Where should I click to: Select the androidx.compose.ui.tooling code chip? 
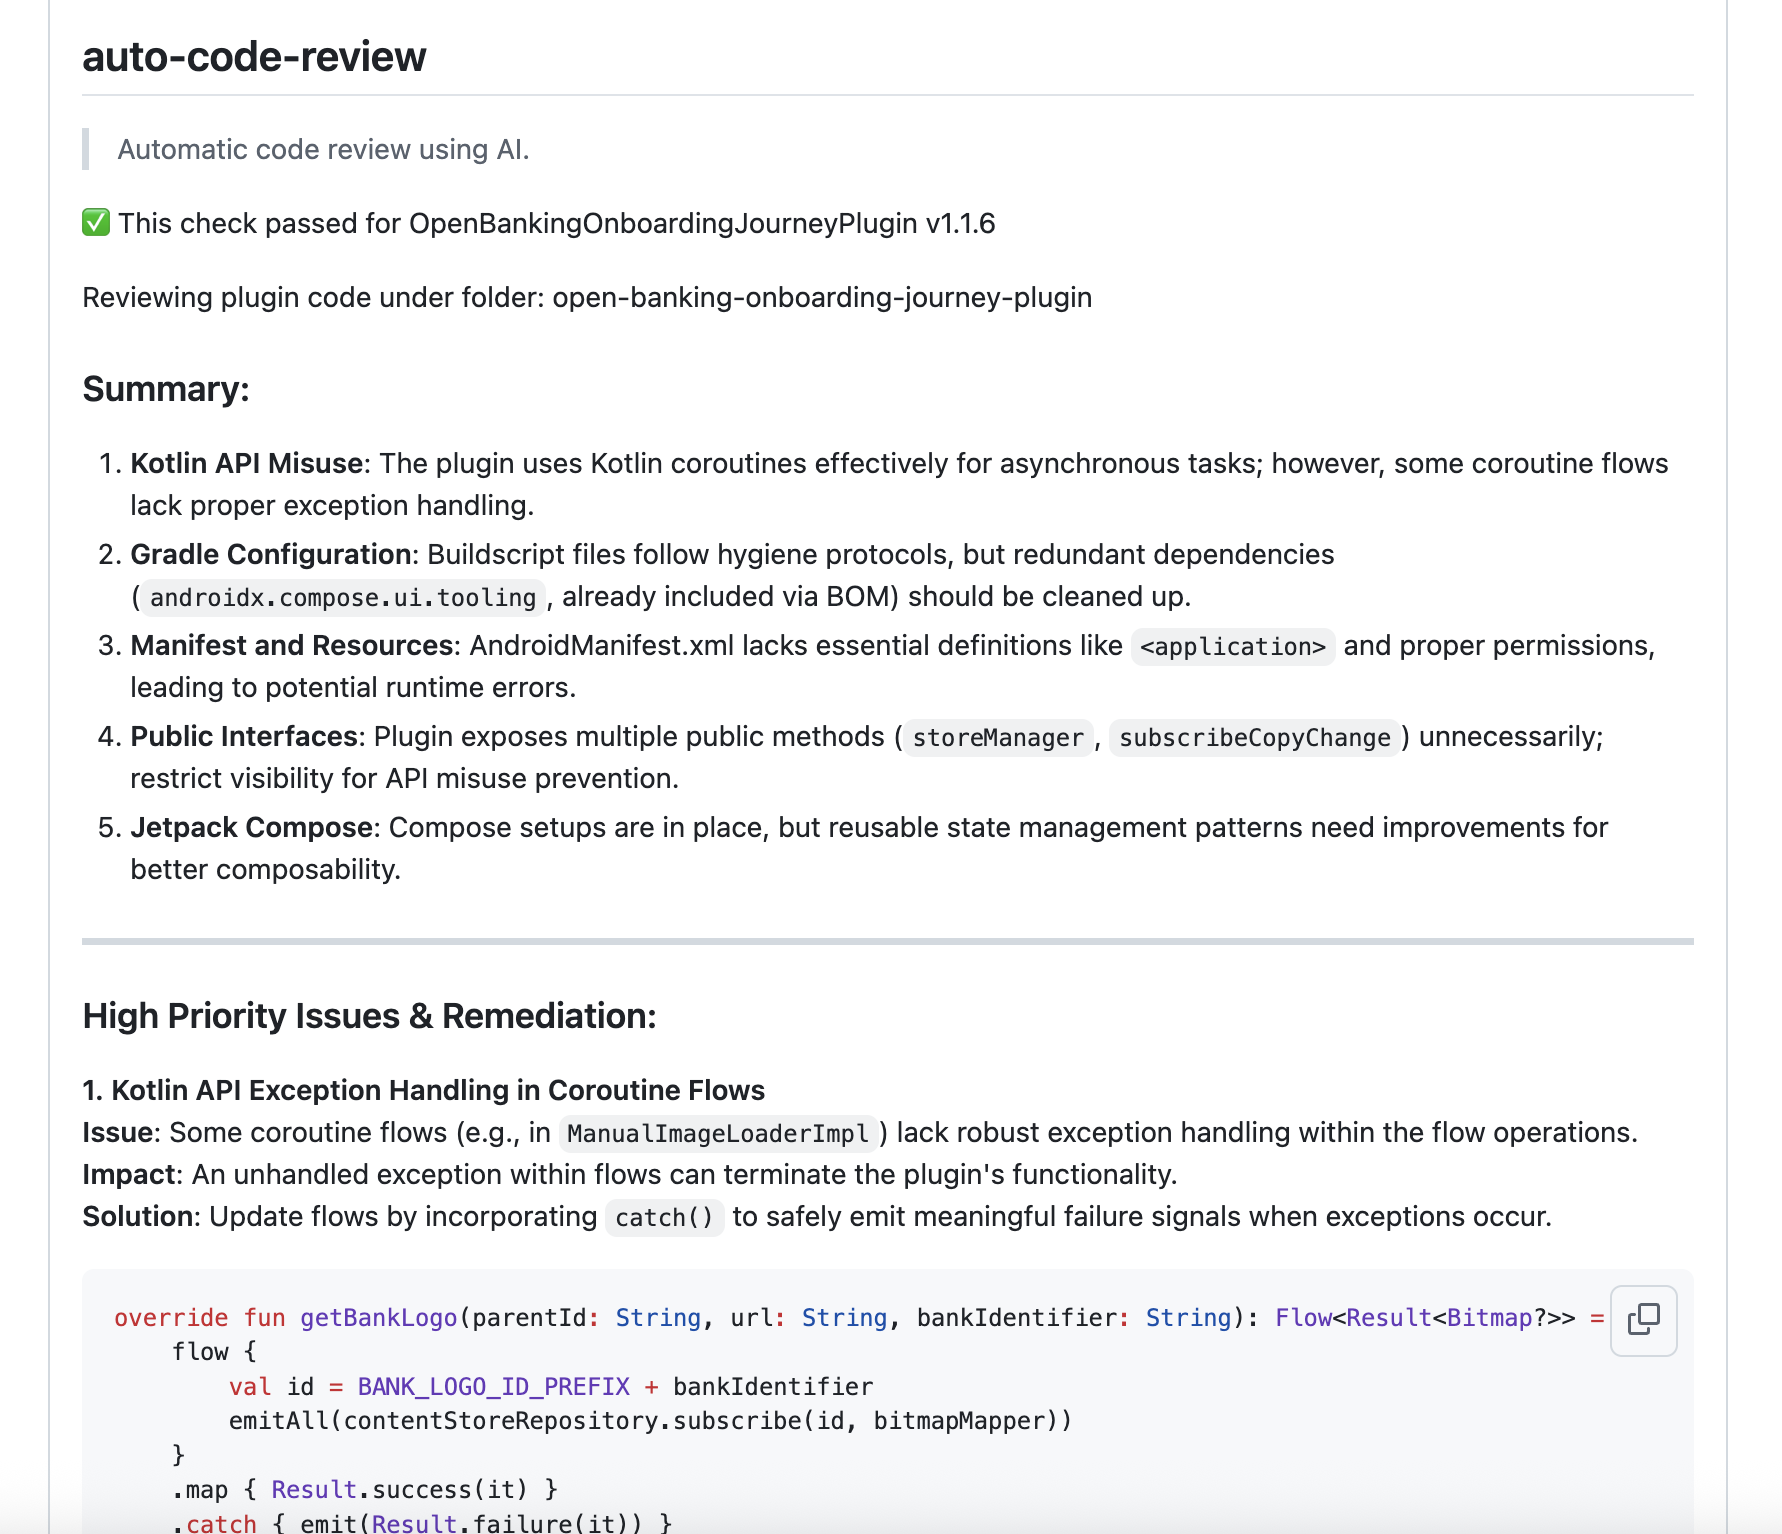click(342, 597)
